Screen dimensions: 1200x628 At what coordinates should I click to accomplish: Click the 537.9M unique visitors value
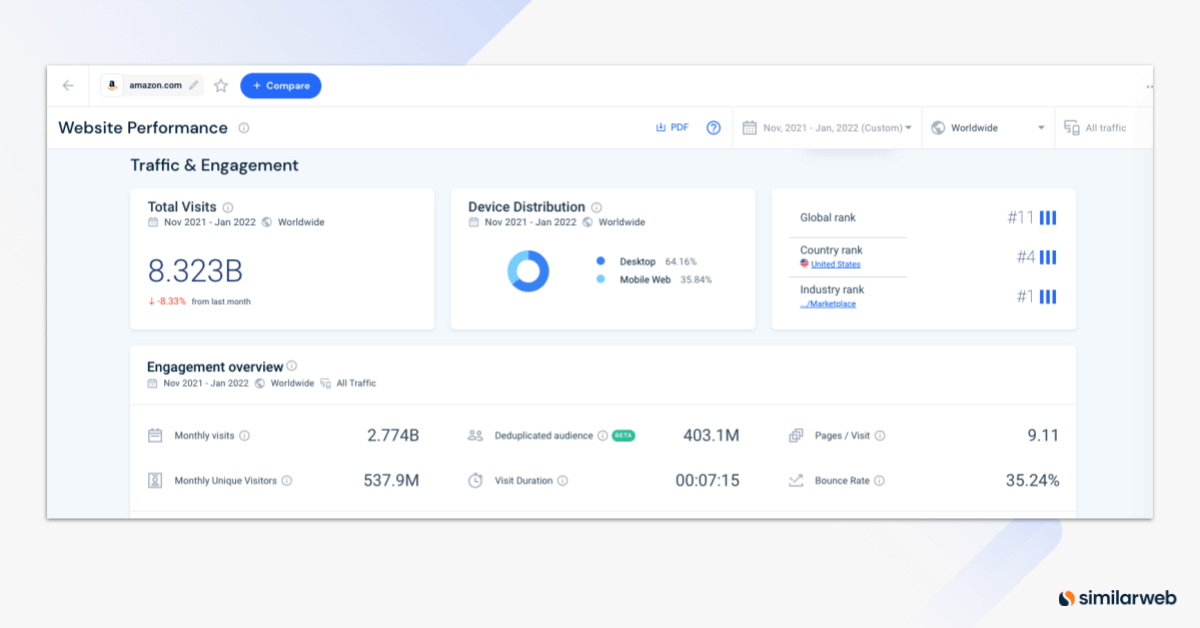coord(391,481)
